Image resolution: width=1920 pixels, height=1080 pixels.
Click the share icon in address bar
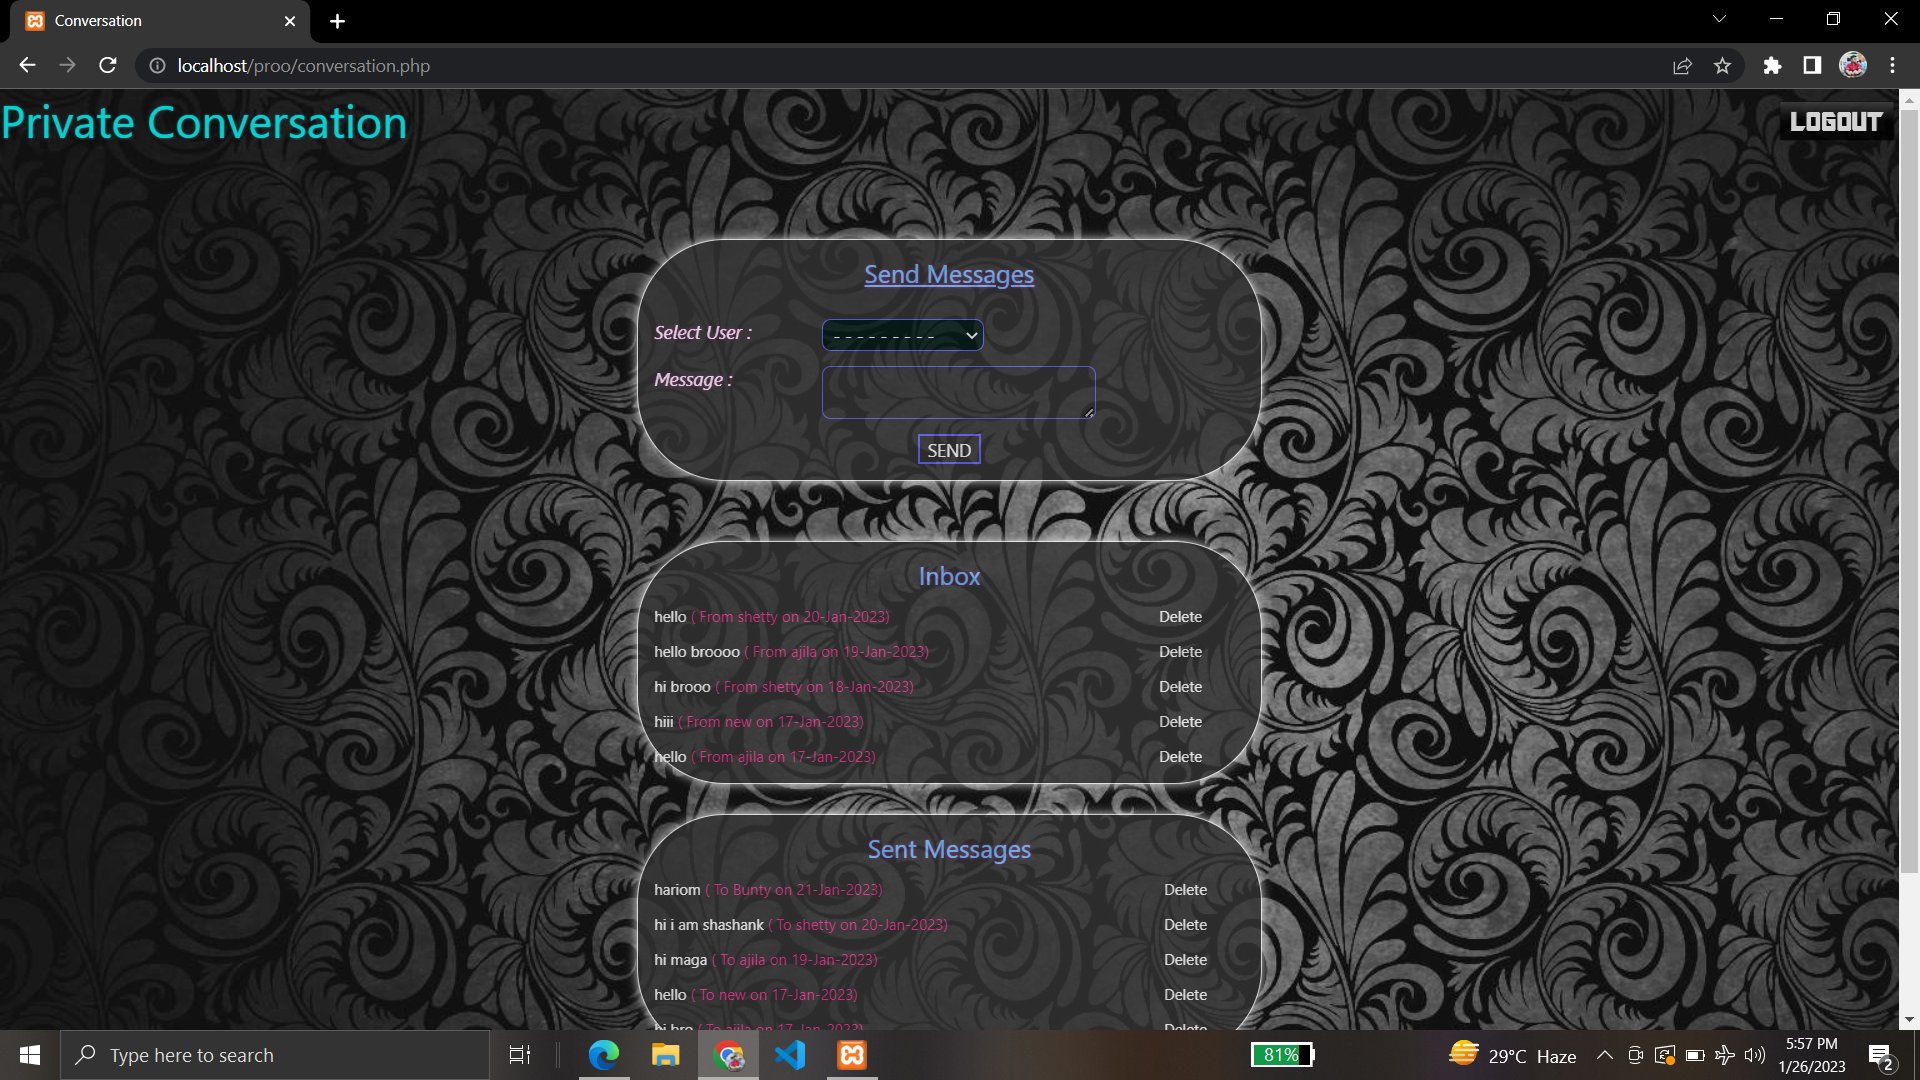1683,65
